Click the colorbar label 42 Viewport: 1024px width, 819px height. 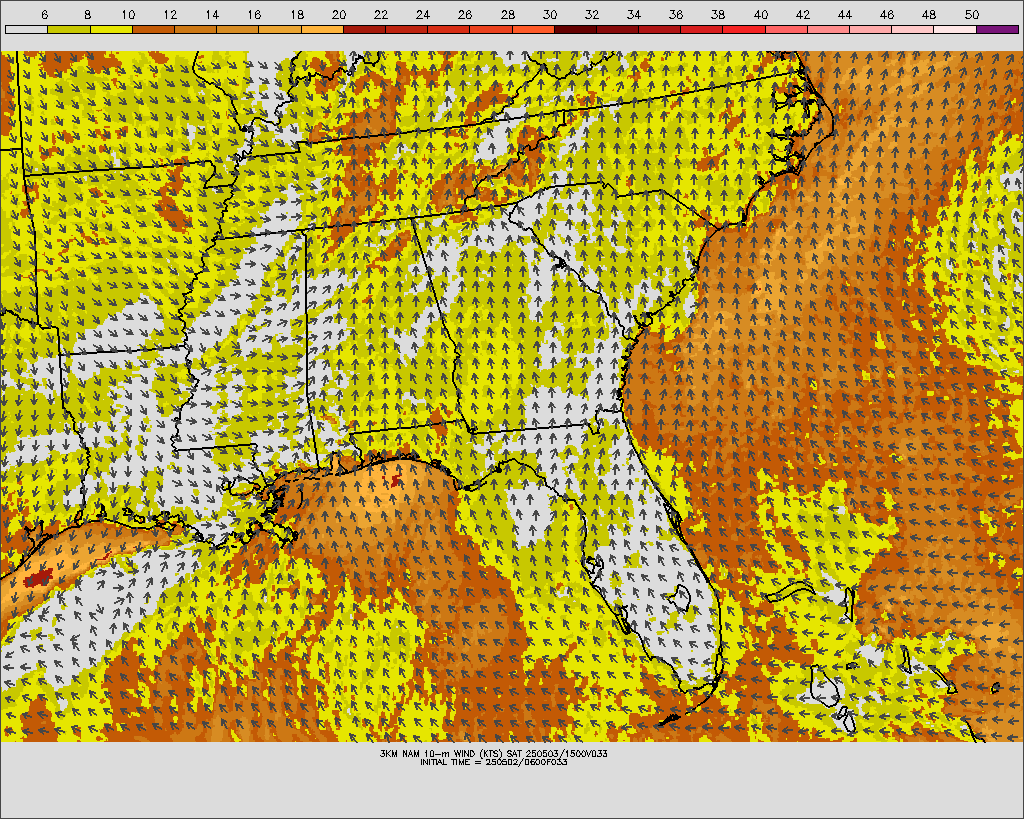(x=803, y=14)
